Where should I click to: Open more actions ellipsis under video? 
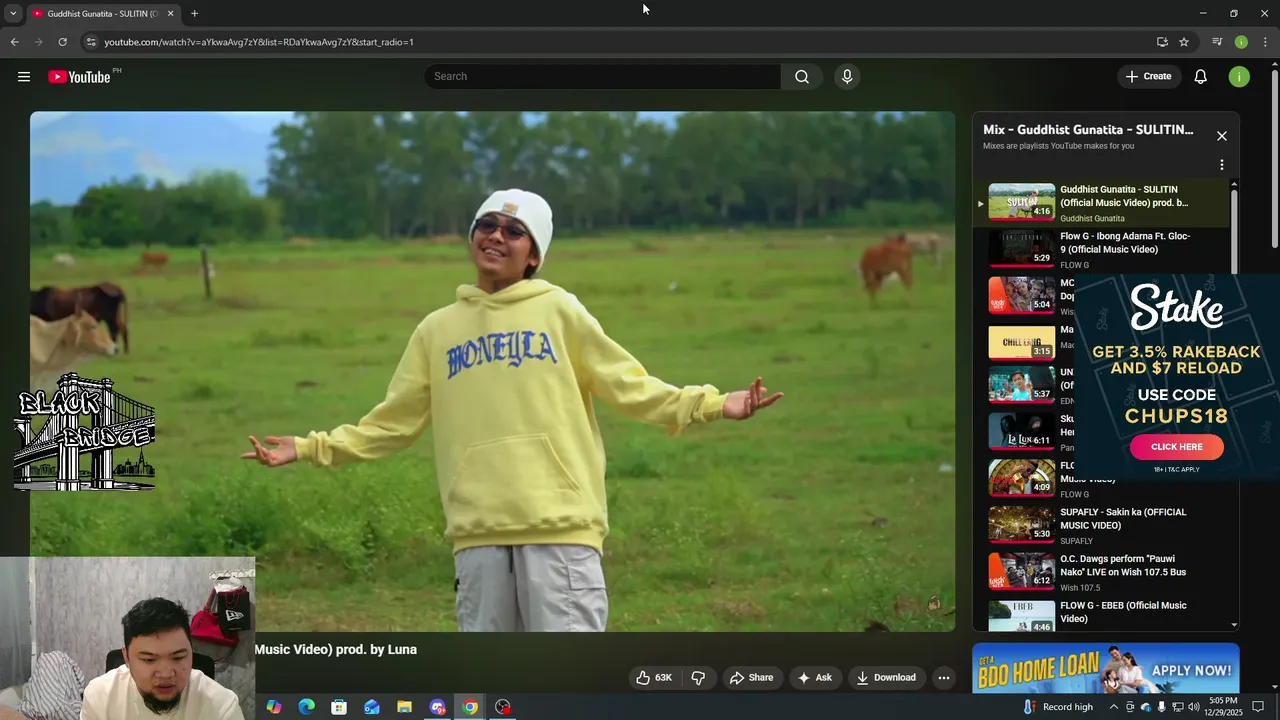[943, 678]
